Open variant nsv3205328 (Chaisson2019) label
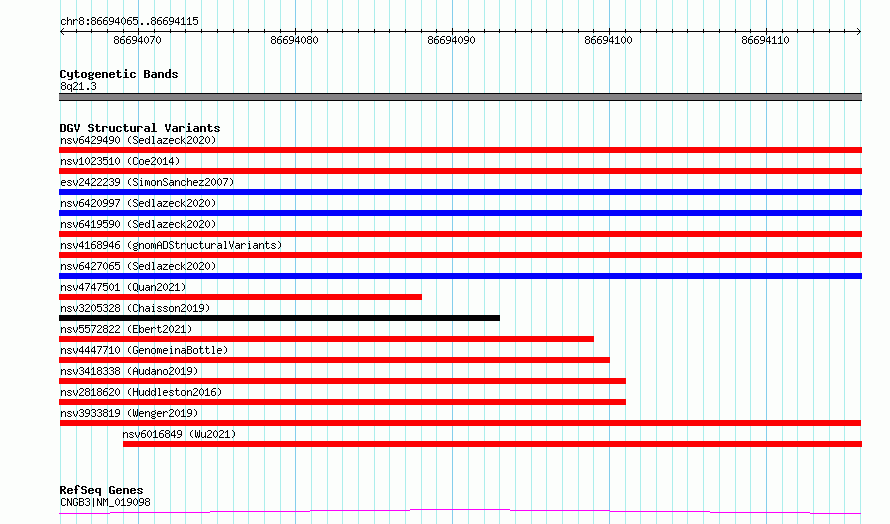Screen dimensions: 890x524 (x=135, y=308)
